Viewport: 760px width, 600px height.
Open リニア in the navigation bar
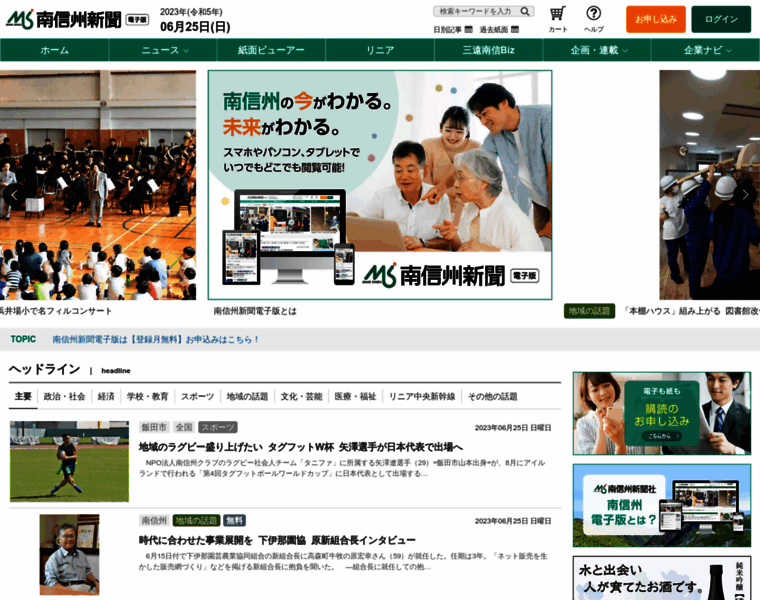380,50
